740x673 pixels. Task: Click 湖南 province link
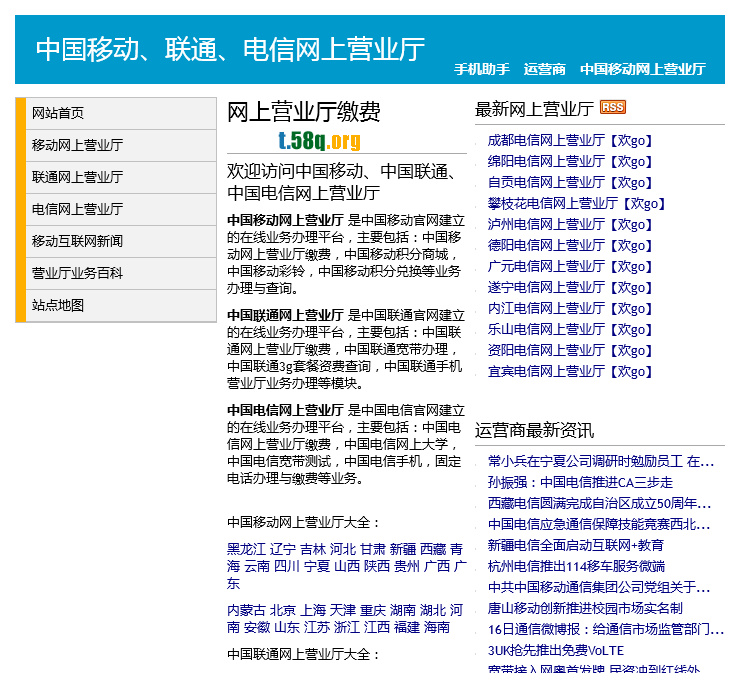coord(403,610)
